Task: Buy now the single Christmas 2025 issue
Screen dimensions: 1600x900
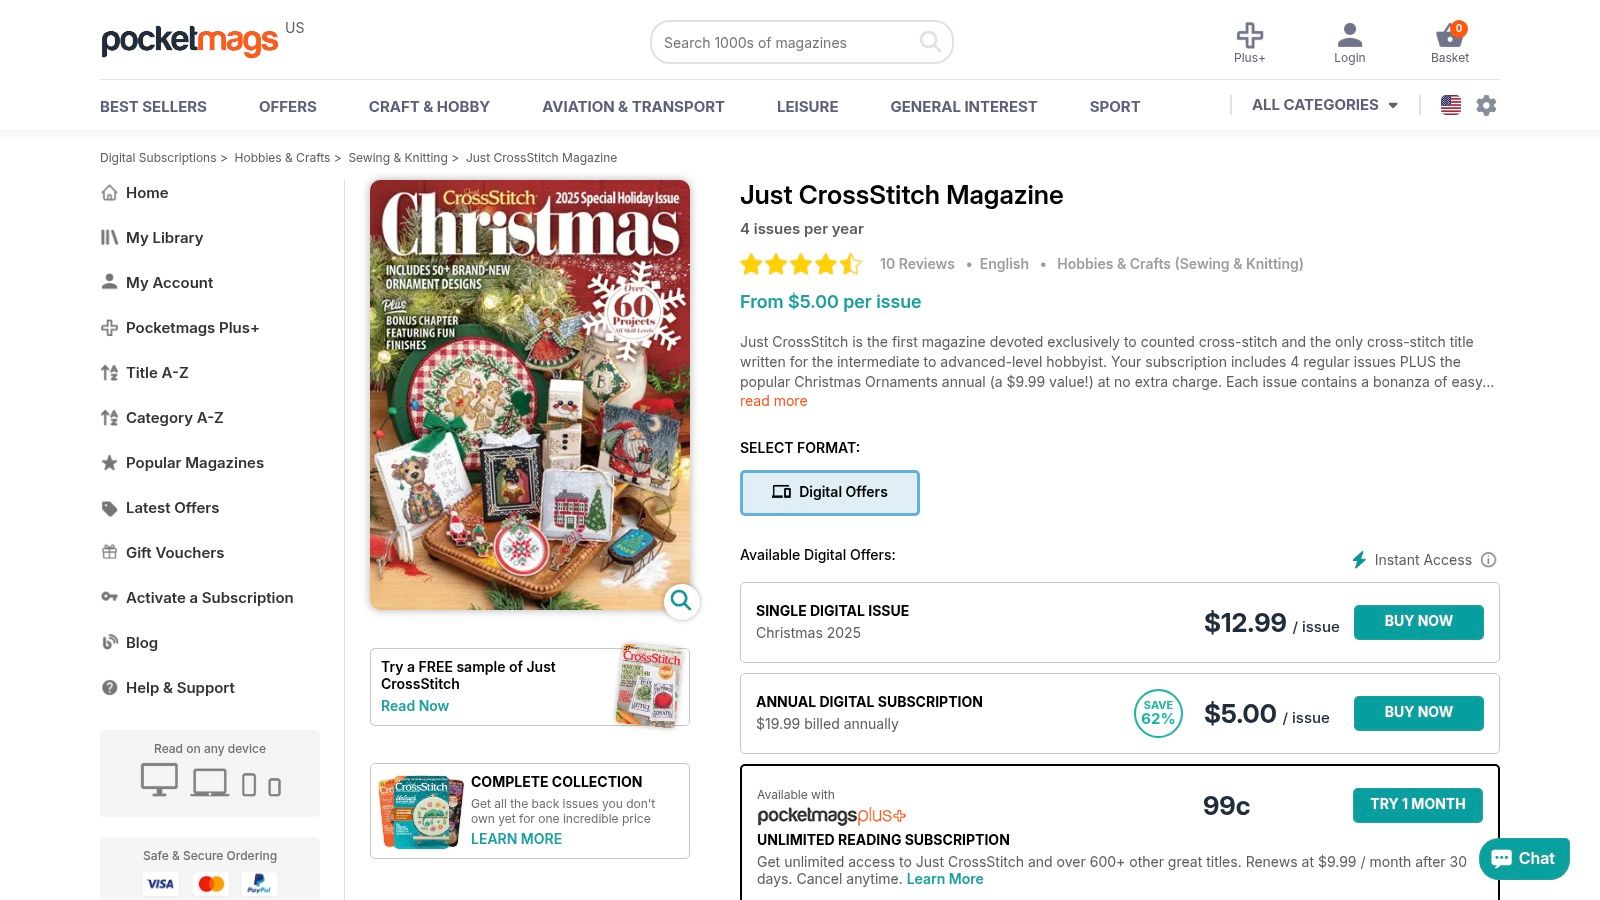Action: click(x=1418, y=621)
